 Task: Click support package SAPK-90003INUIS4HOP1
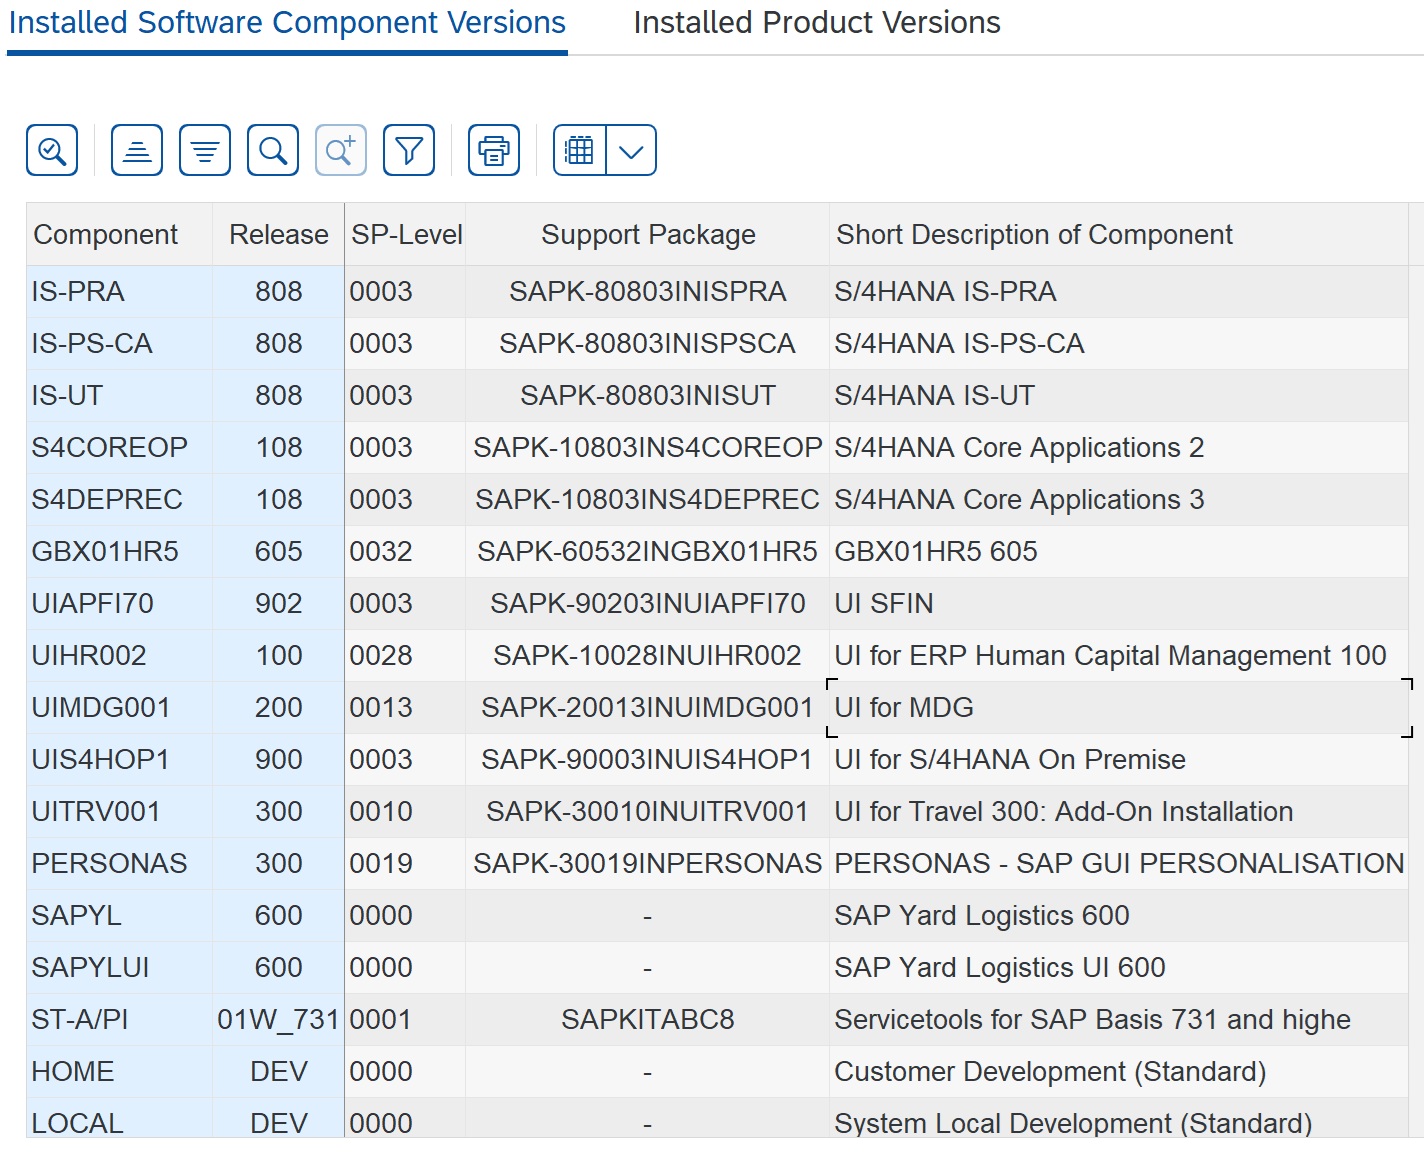[648, 759]
